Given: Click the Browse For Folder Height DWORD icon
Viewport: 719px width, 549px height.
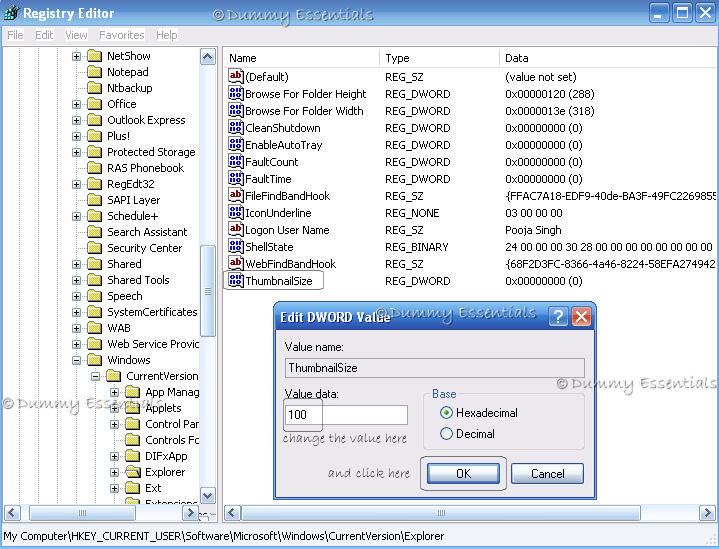Looking at the screenshot, I should coord(236,93).
